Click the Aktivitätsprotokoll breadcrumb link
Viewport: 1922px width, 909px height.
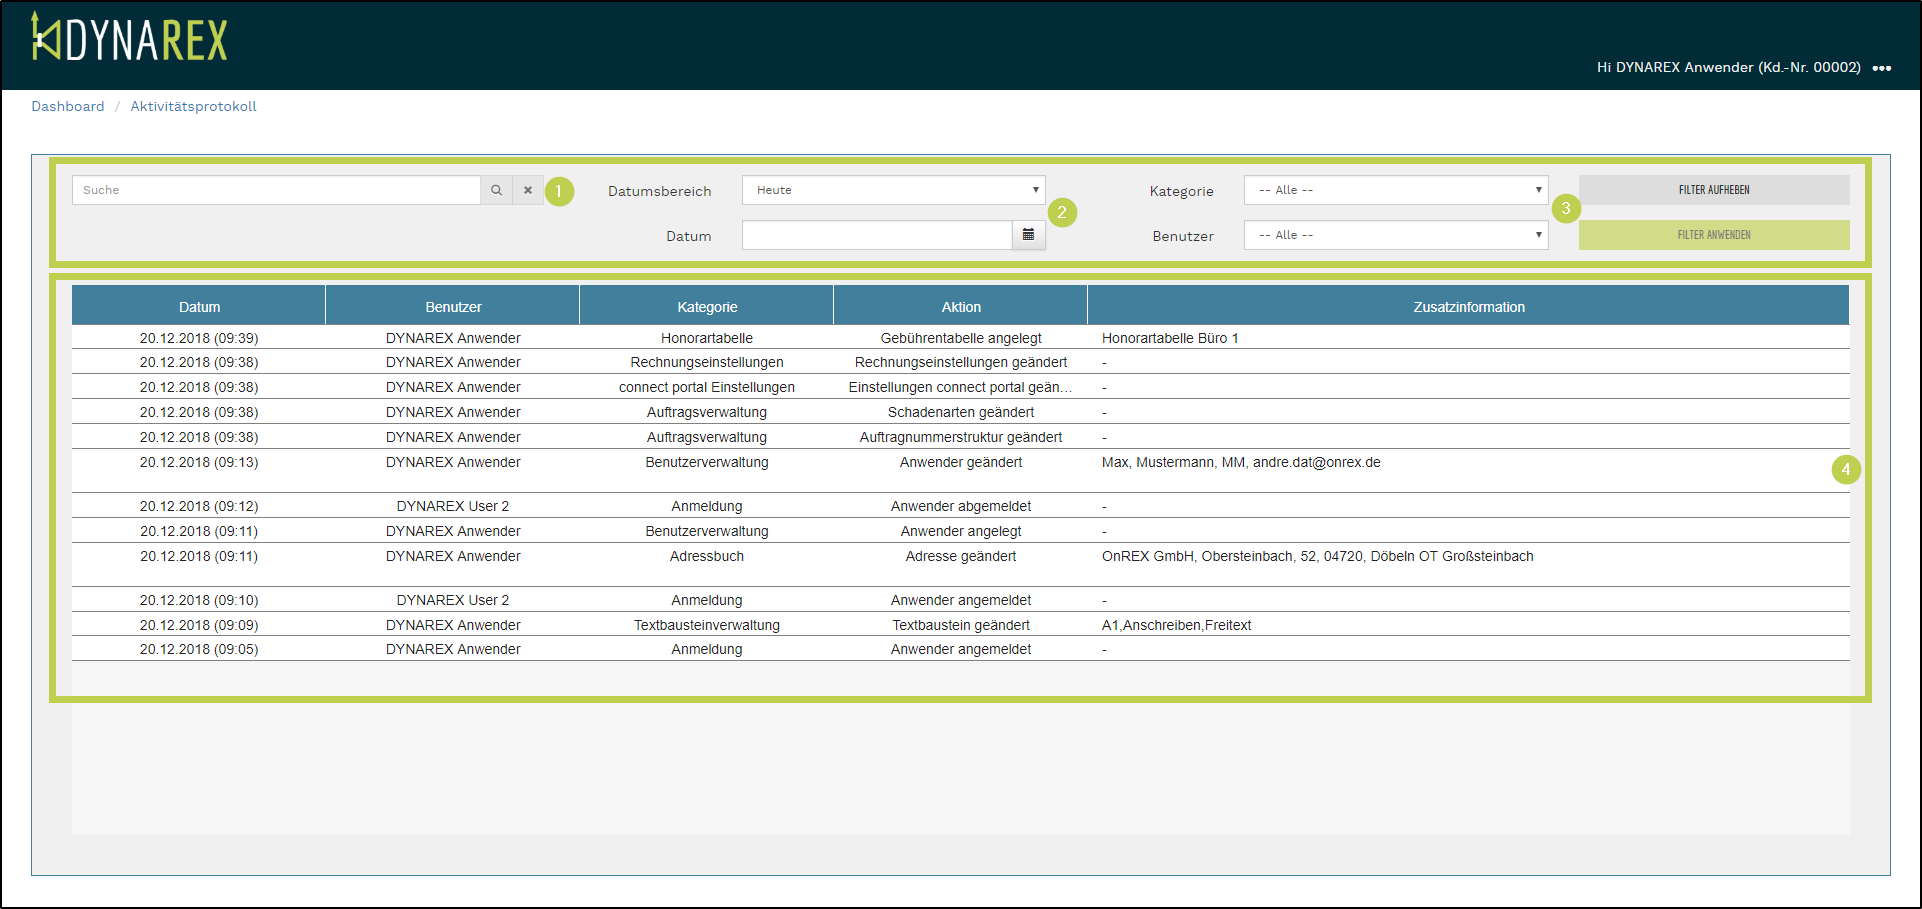click(x=193, y=106)
